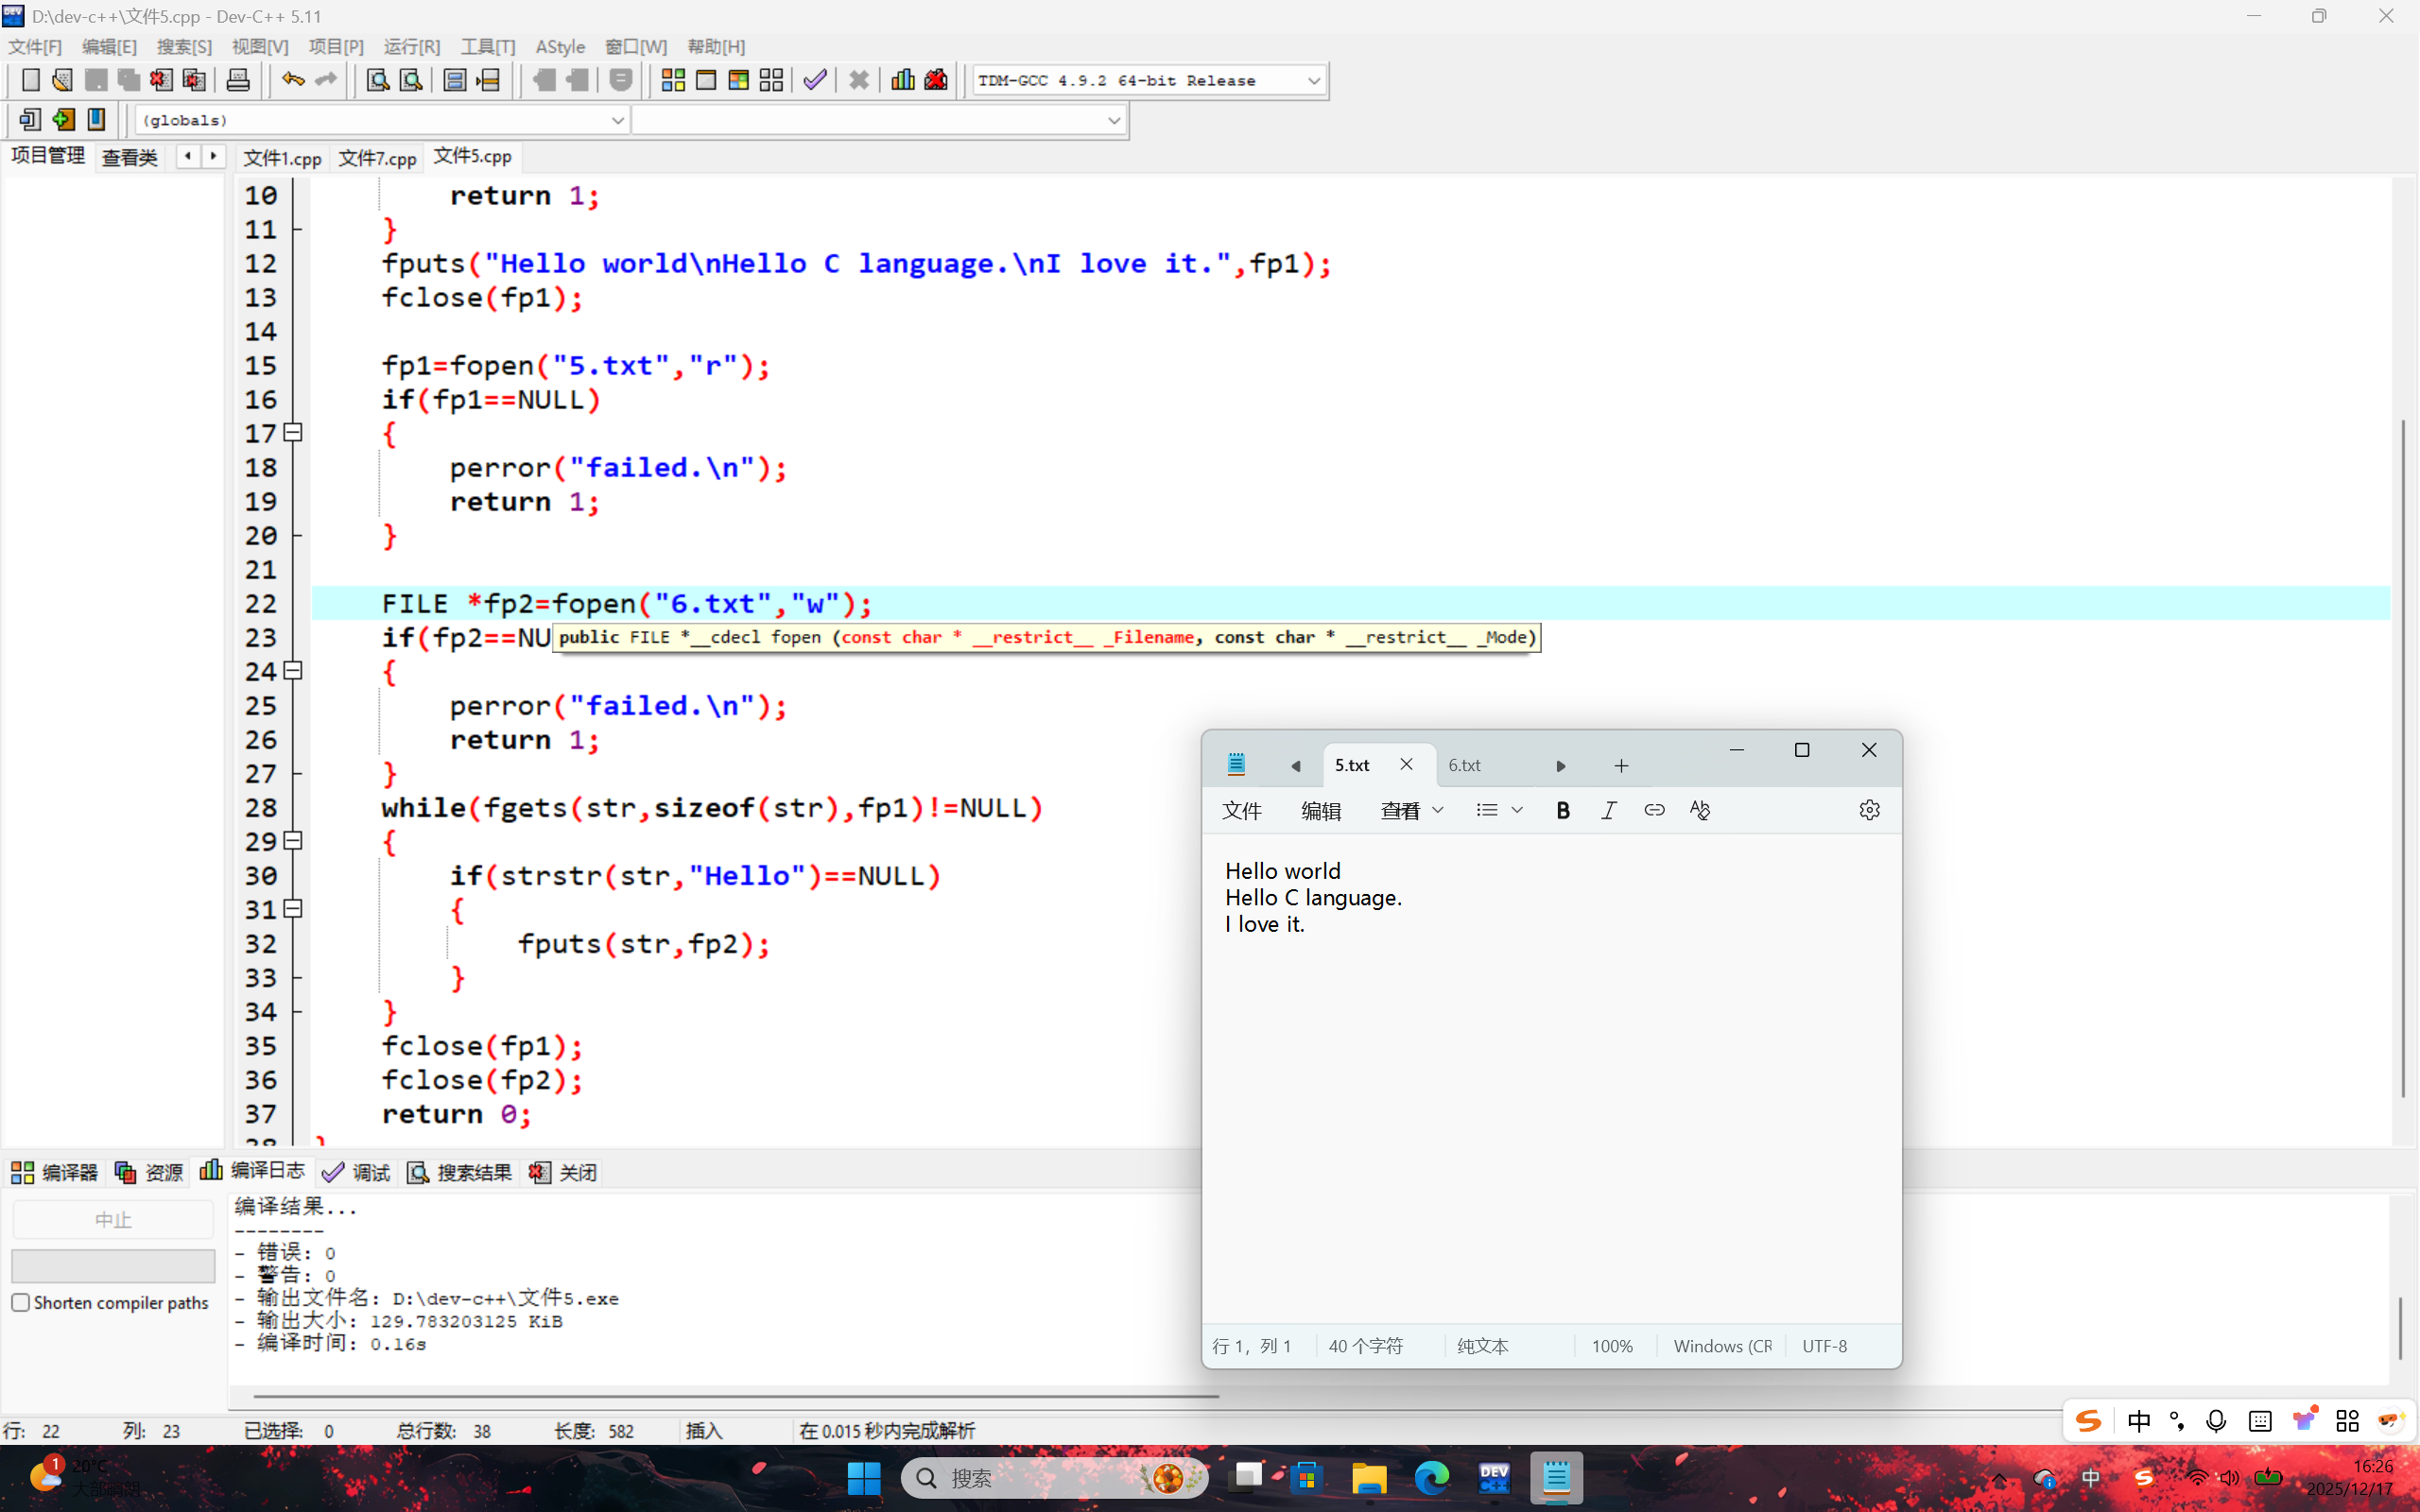Expand the (globals) scope dropdown
Screen dimensions: 2420x1512
pos(617,120)
